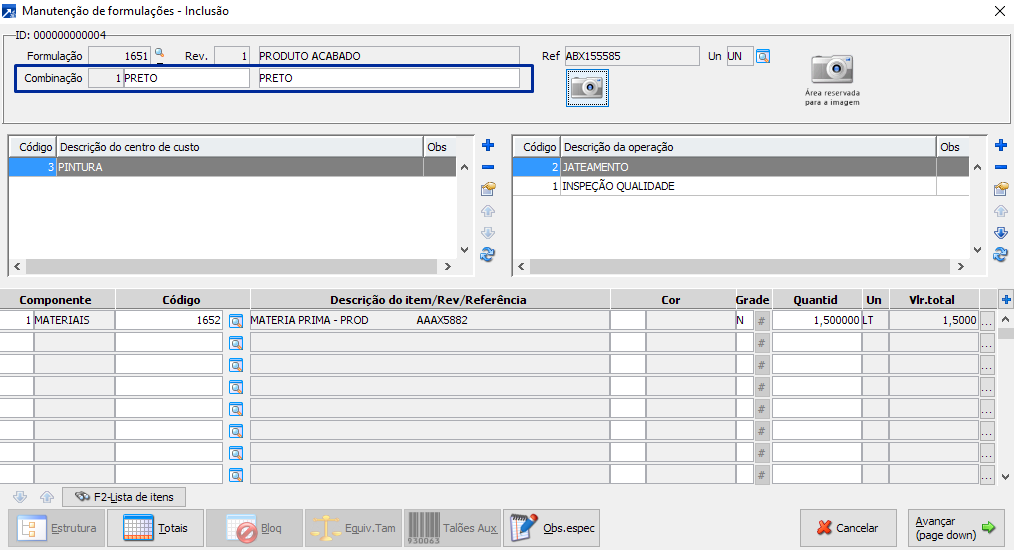Screen dimensions: 1014x550
Task: Select the JATEAMENTO operation row
Action: pos(740,167)
